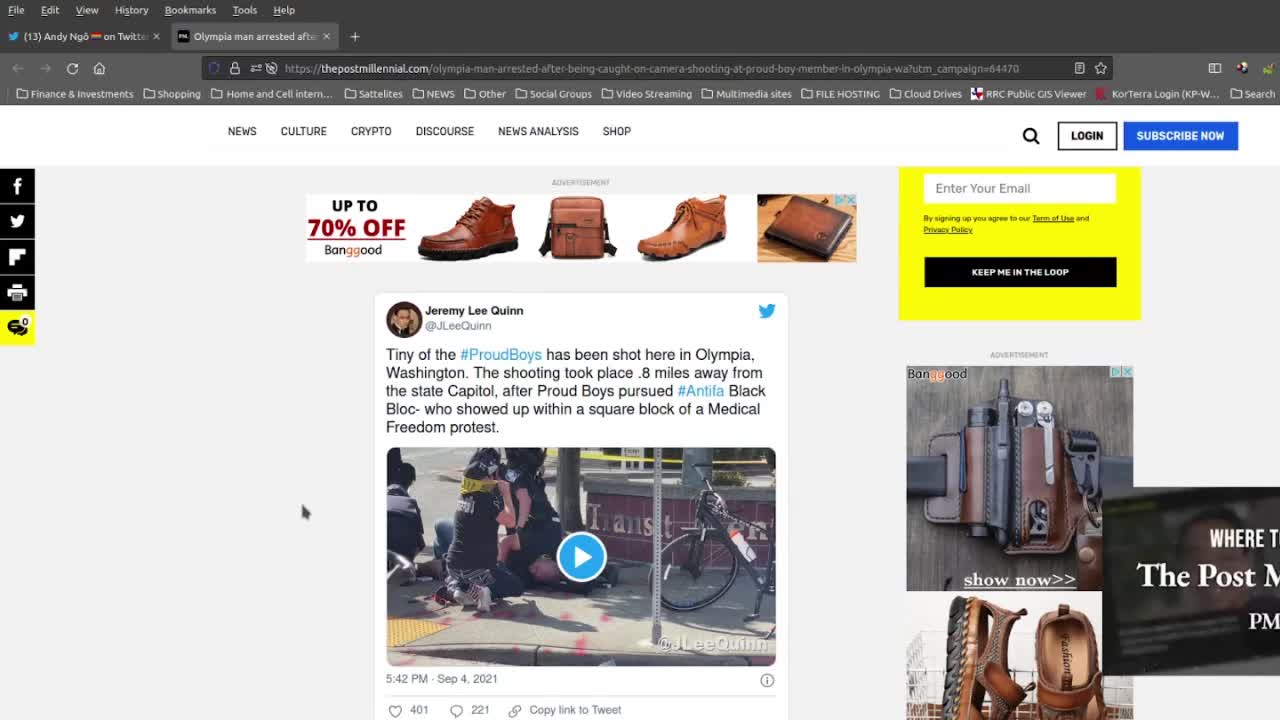This screenshot has width=1280, height=720.
Task: Open Multimedia sites bookmark folder
Action: [x=746, y=94]
